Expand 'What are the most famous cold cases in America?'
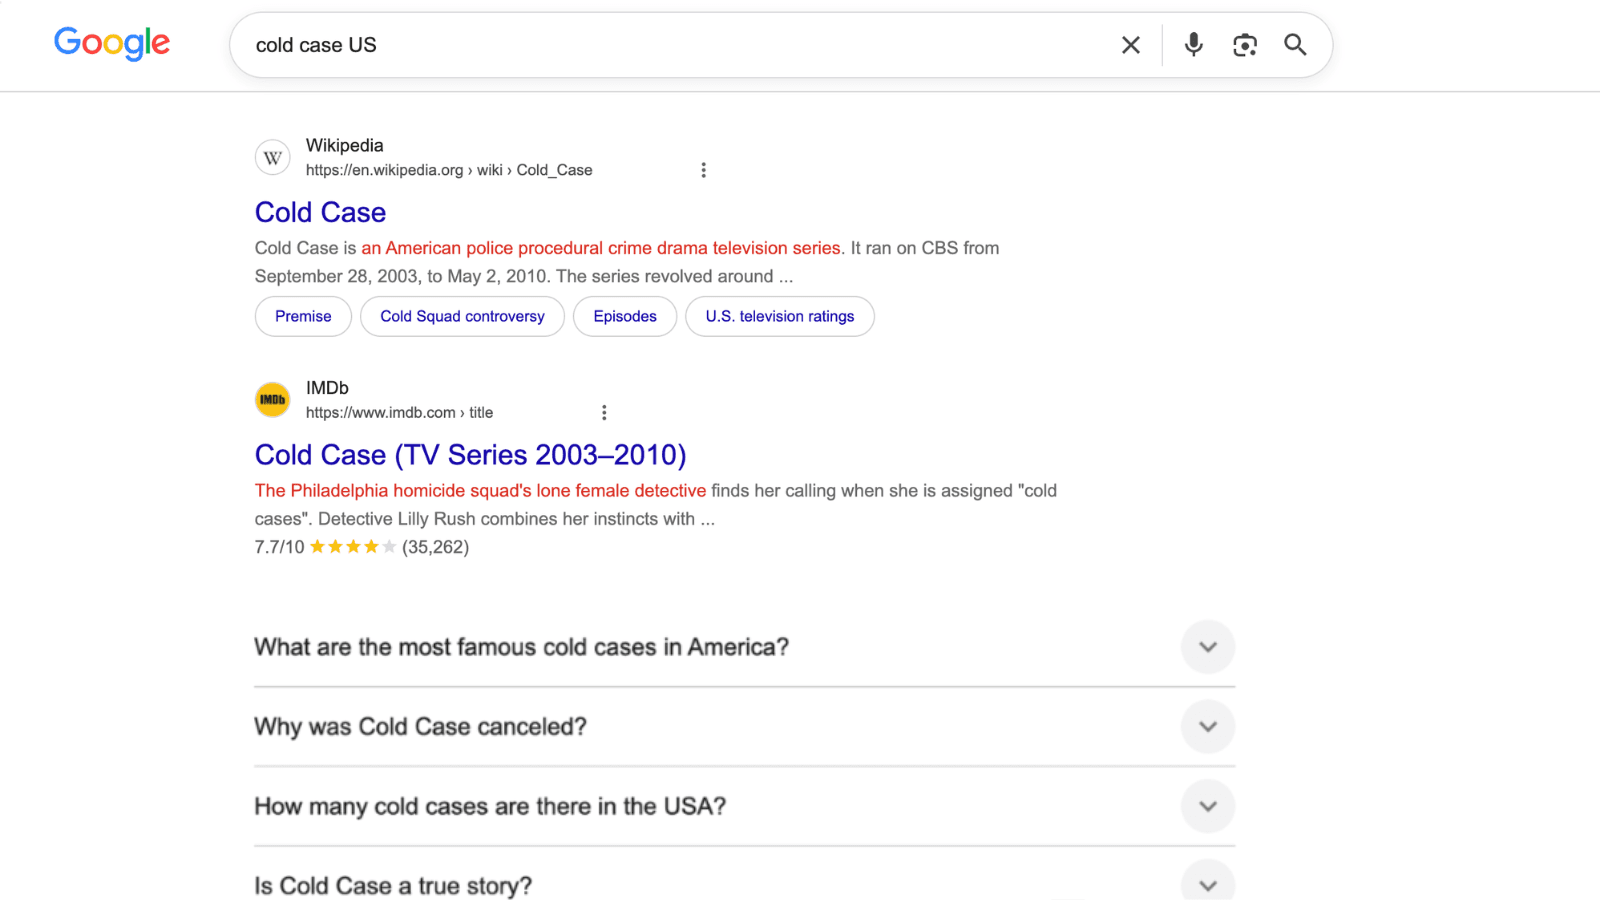The image size is (1600, 900). tap(745, 647)
